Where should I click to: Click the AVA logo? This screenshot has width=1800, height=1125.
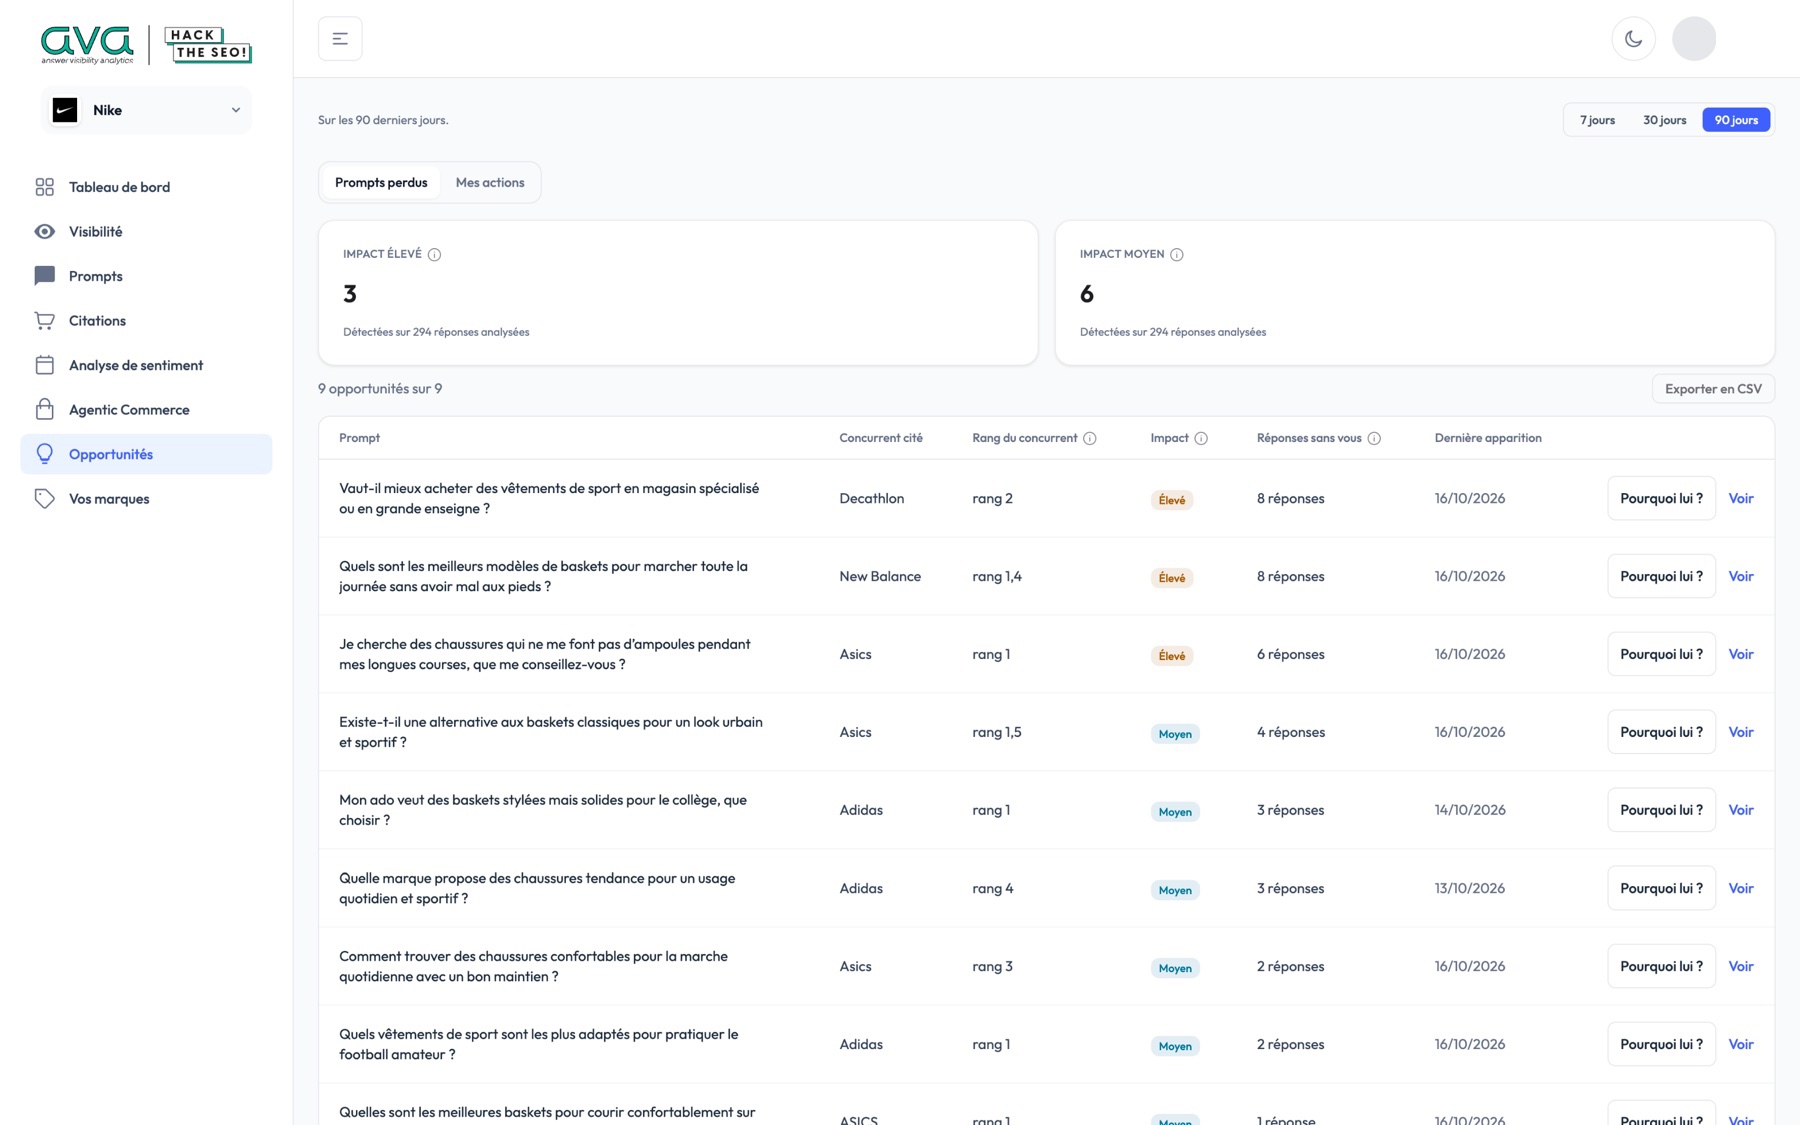(x=87, y=45)
